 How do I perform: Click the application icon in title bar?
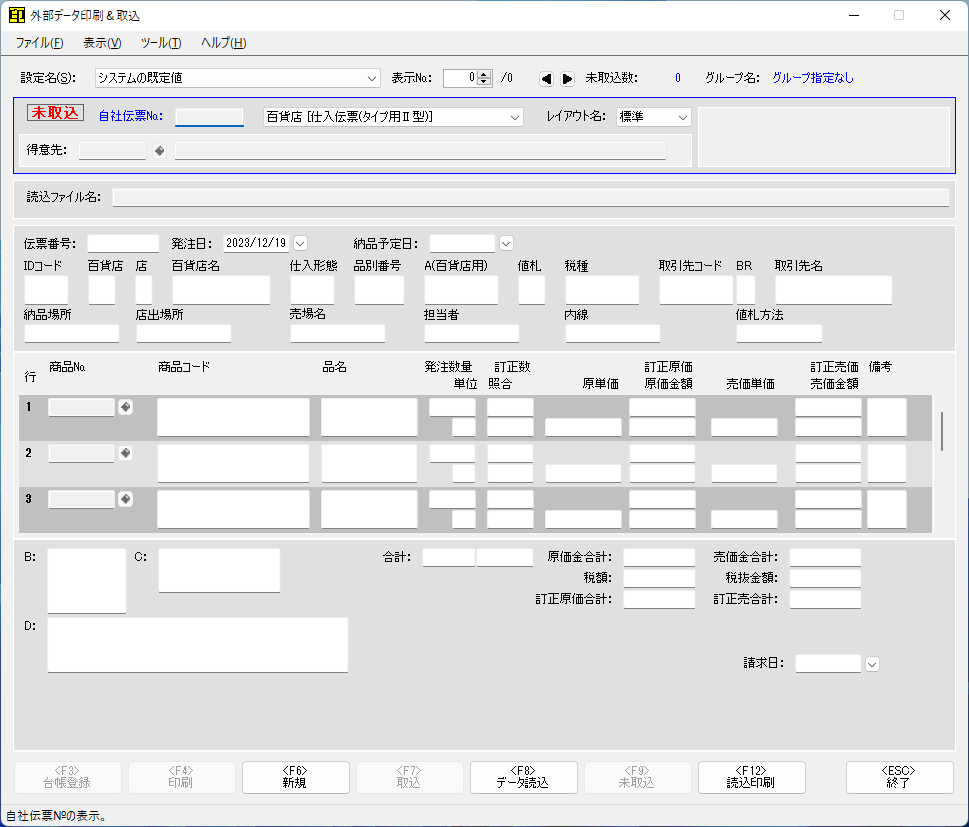point(17,15)
